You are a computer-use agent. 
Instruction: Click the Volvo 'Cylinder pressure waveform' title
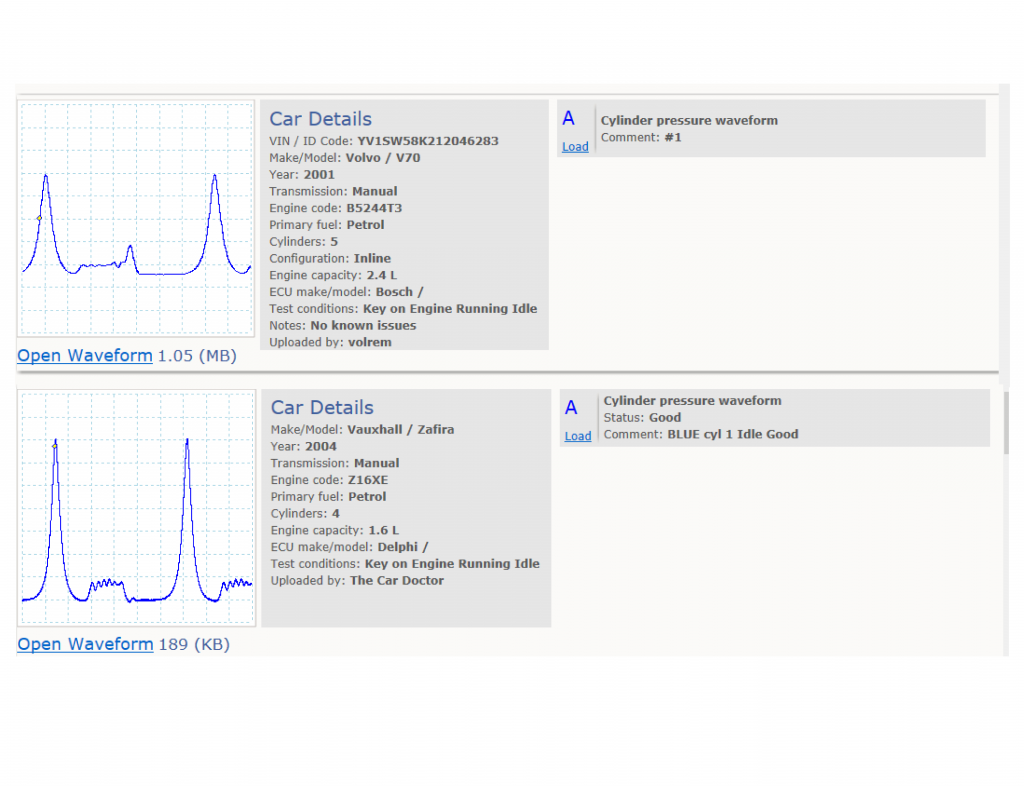point(690,121)
